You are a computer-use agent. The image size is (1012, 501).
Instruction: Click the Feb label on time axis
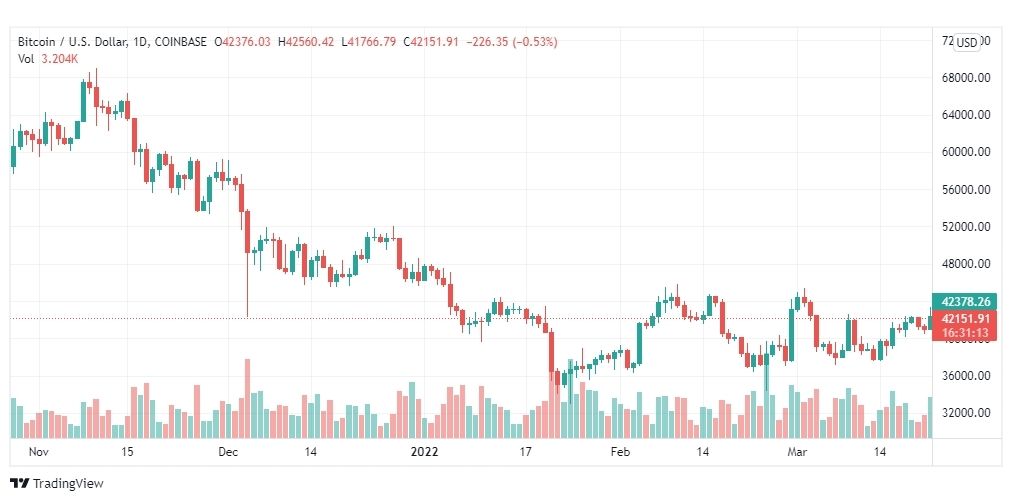click(x=621, y=452)
